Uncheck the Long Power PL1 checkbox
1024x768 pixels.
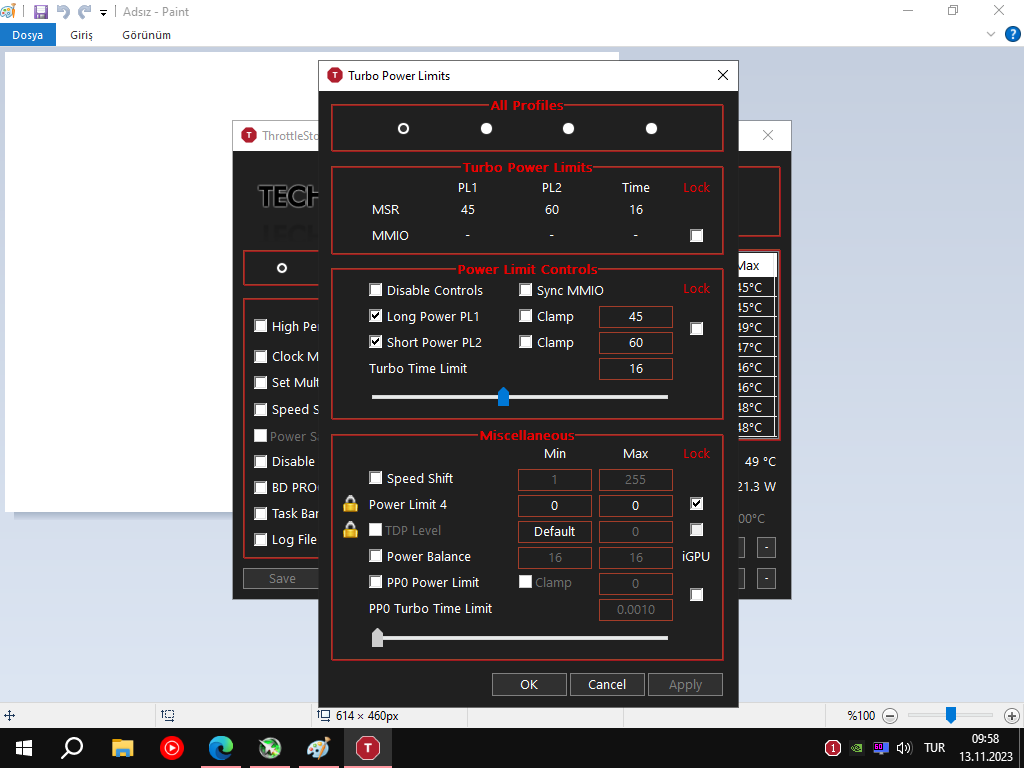click(376, 316)
